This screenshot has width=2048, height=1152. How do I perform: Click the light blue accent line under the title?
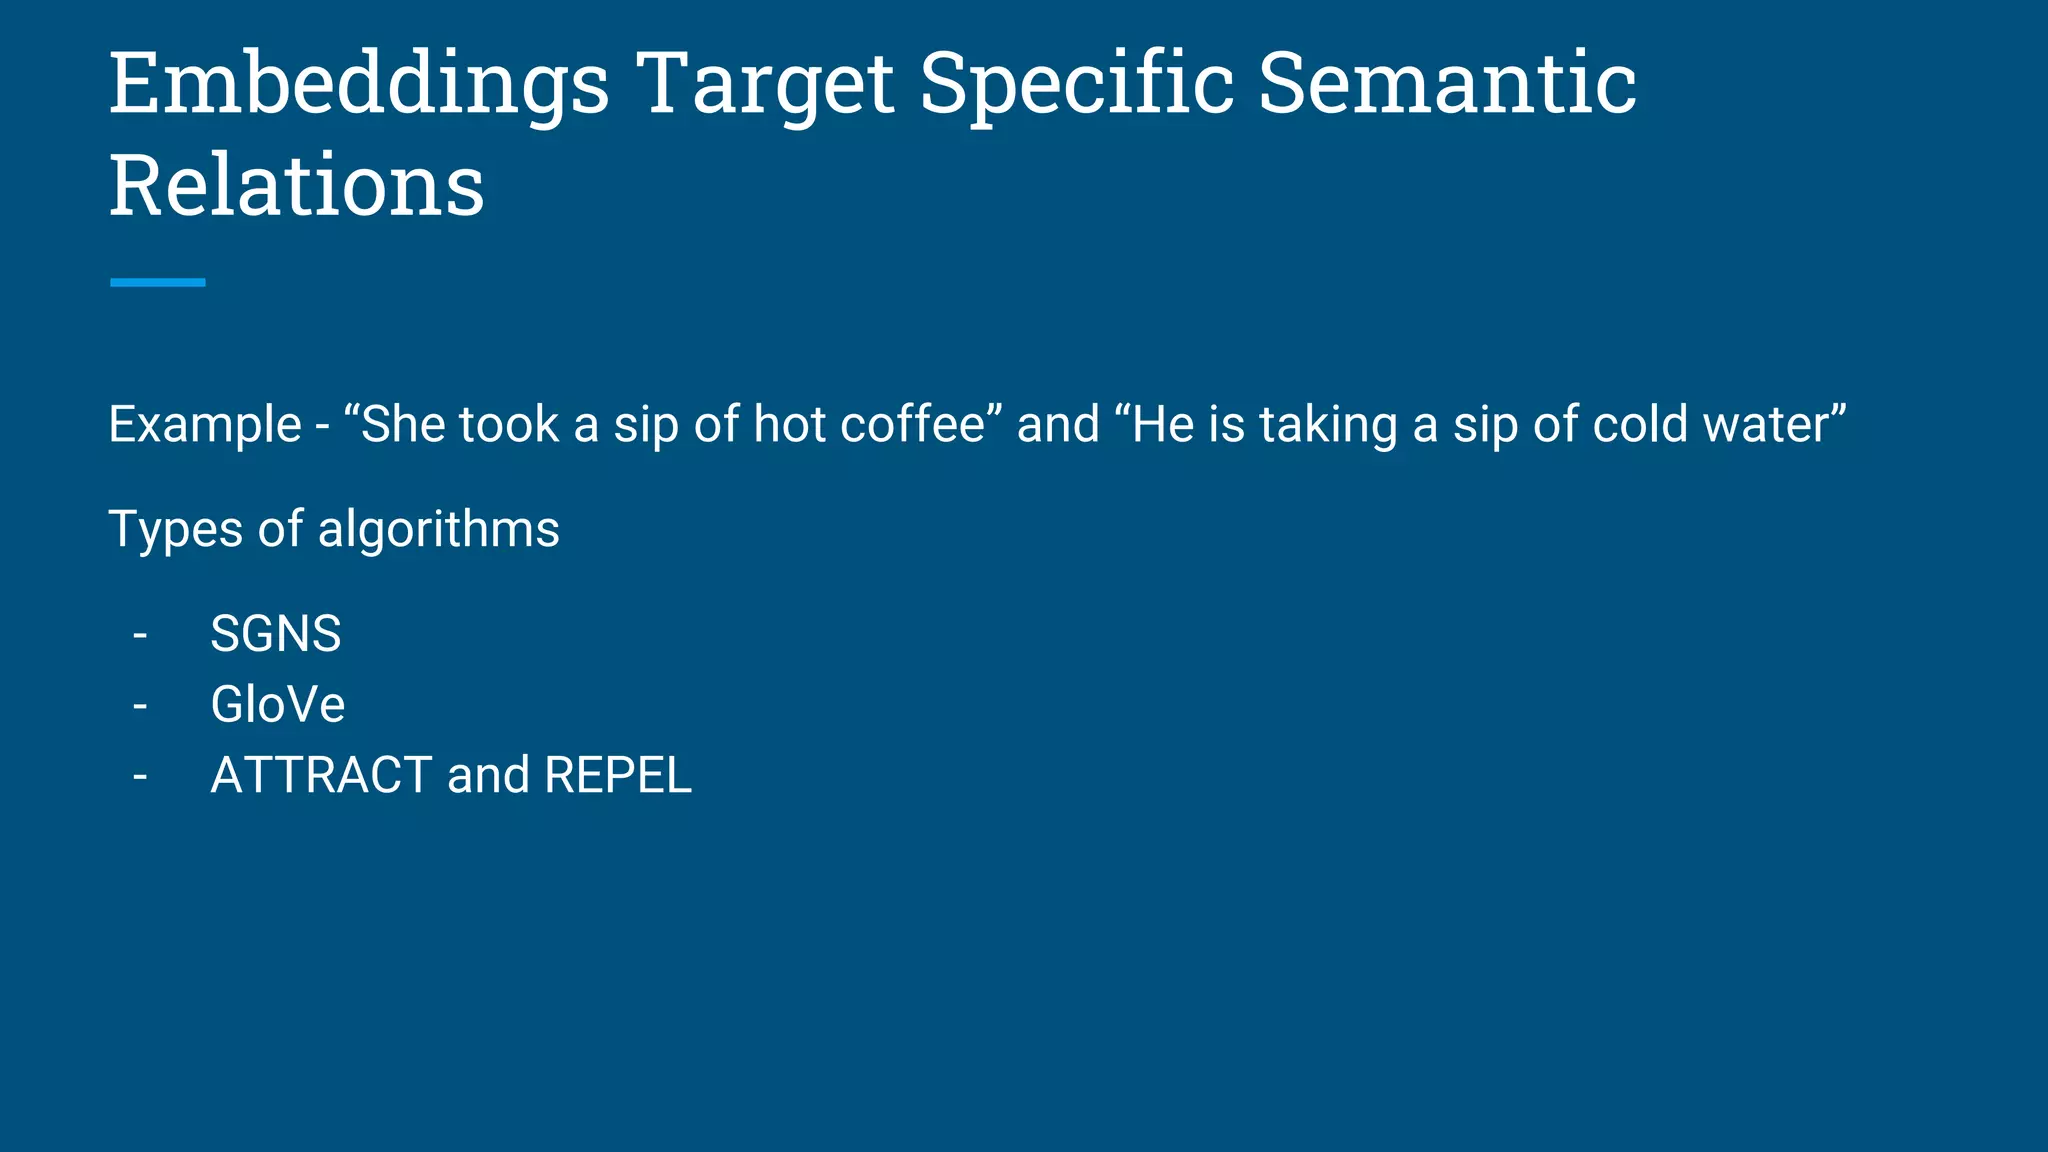click(158, 283)
